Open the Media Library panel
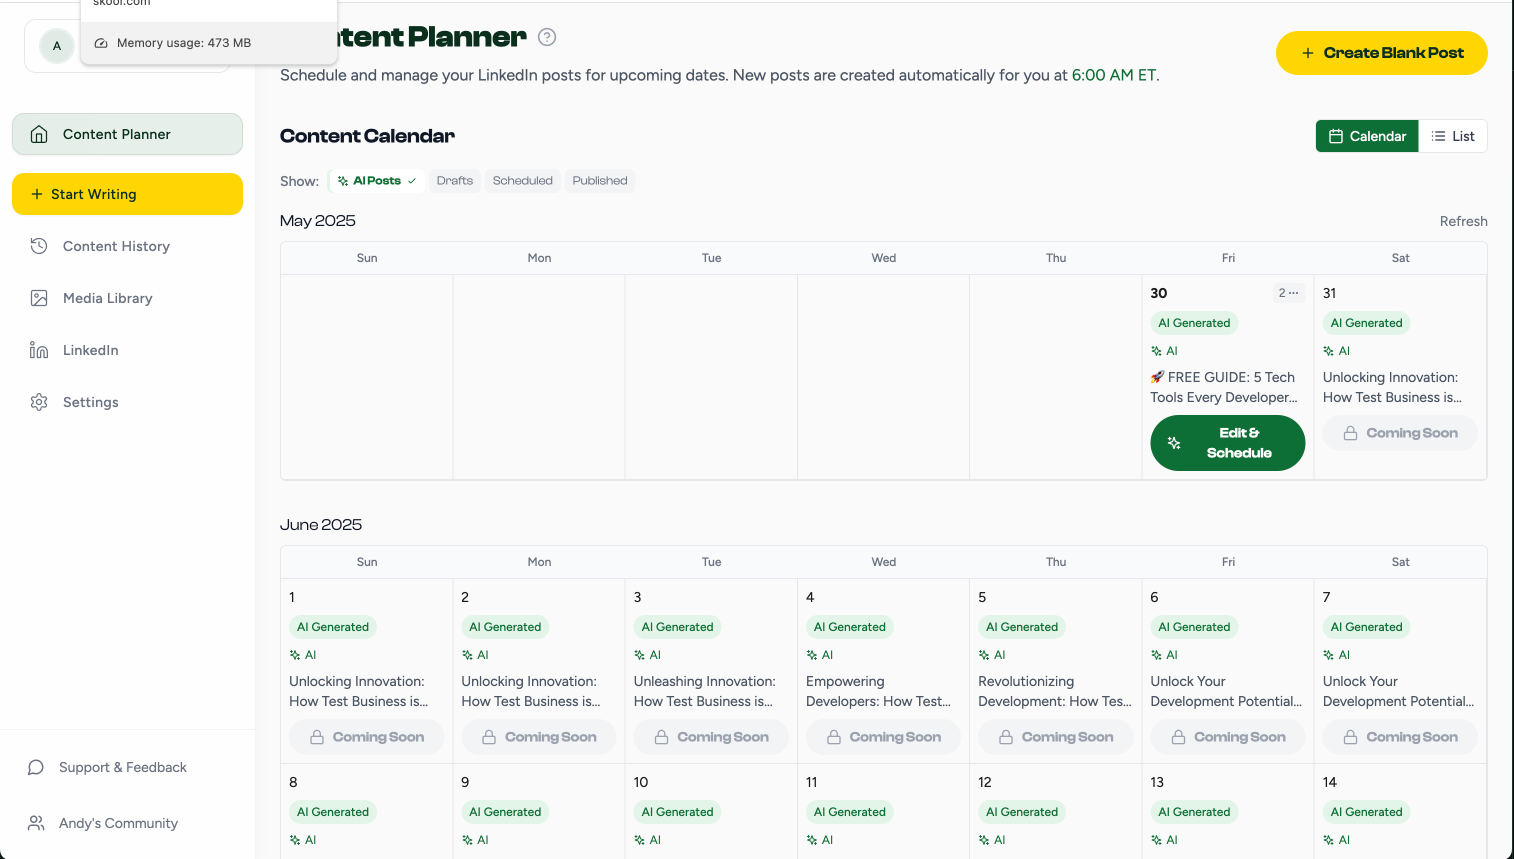1514x859 pixels. 105,297
